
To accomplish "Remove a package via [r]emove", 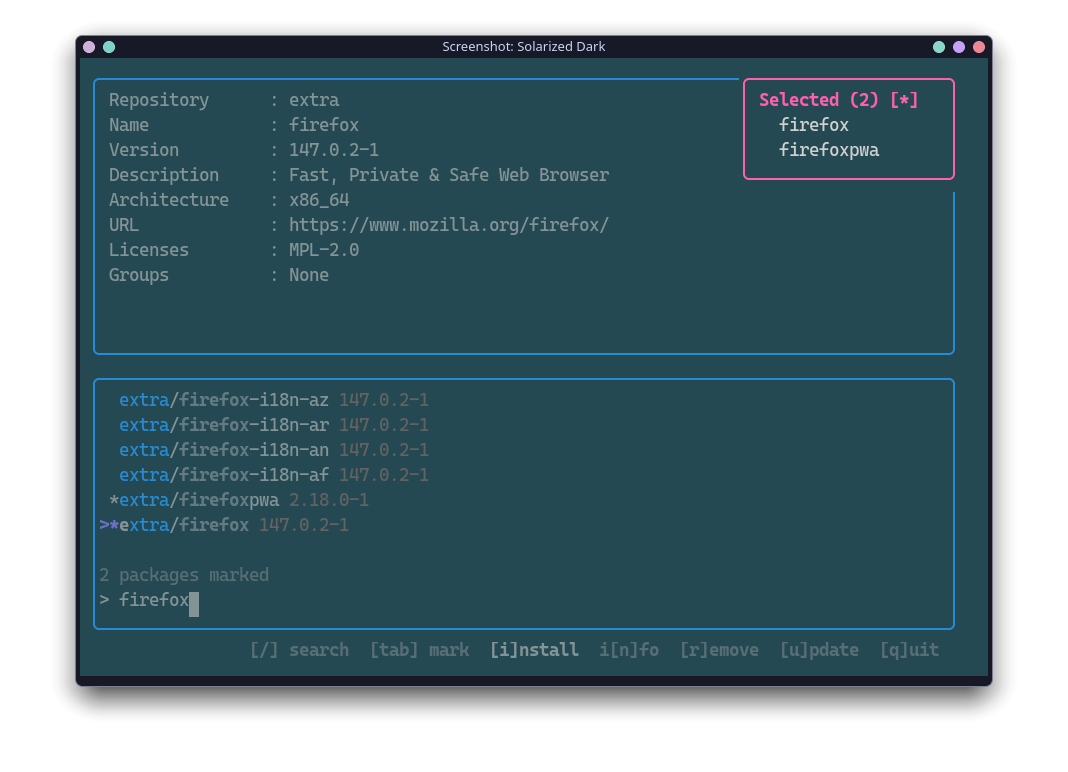I will point(719,649).
